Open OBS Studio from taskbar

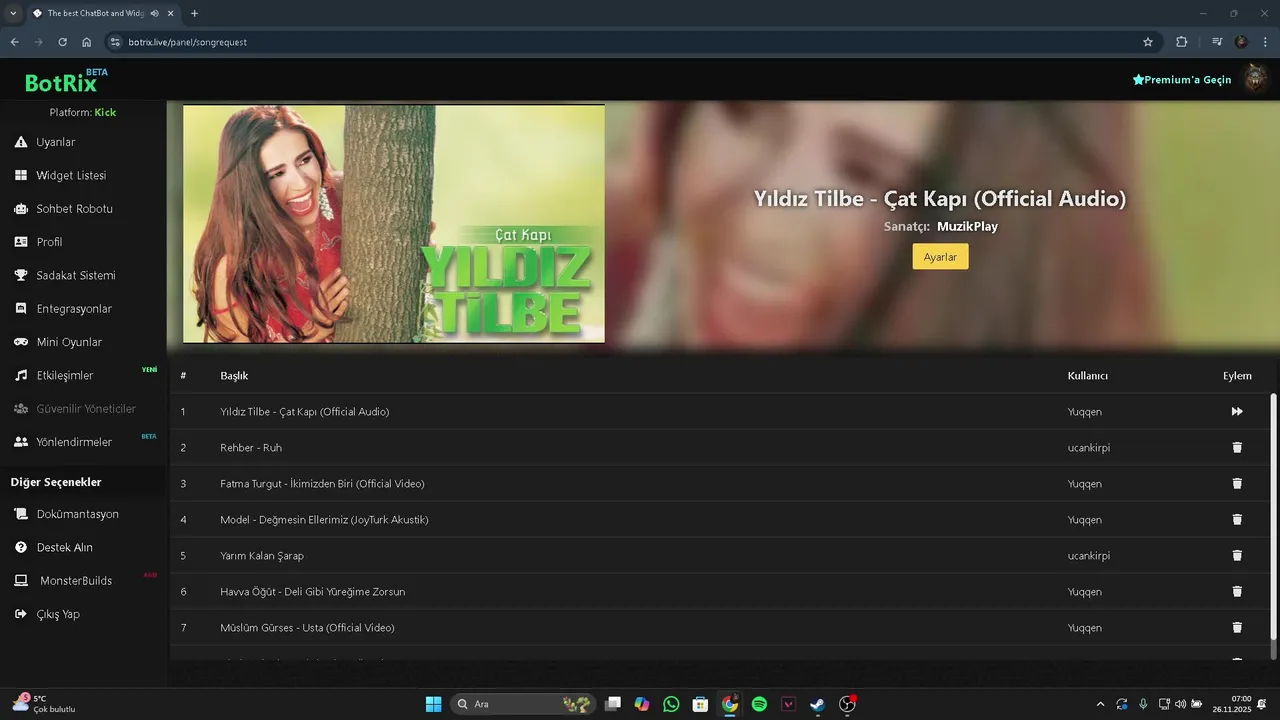point(847,704)
